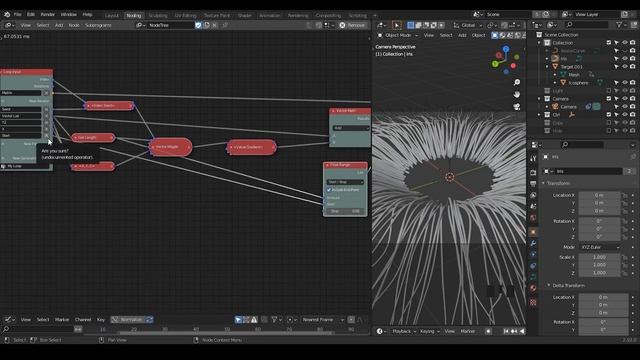This screenshot has width=640, height=360.
Task: Toggle Include End Point checkbox in node
Action: (329, 190)
